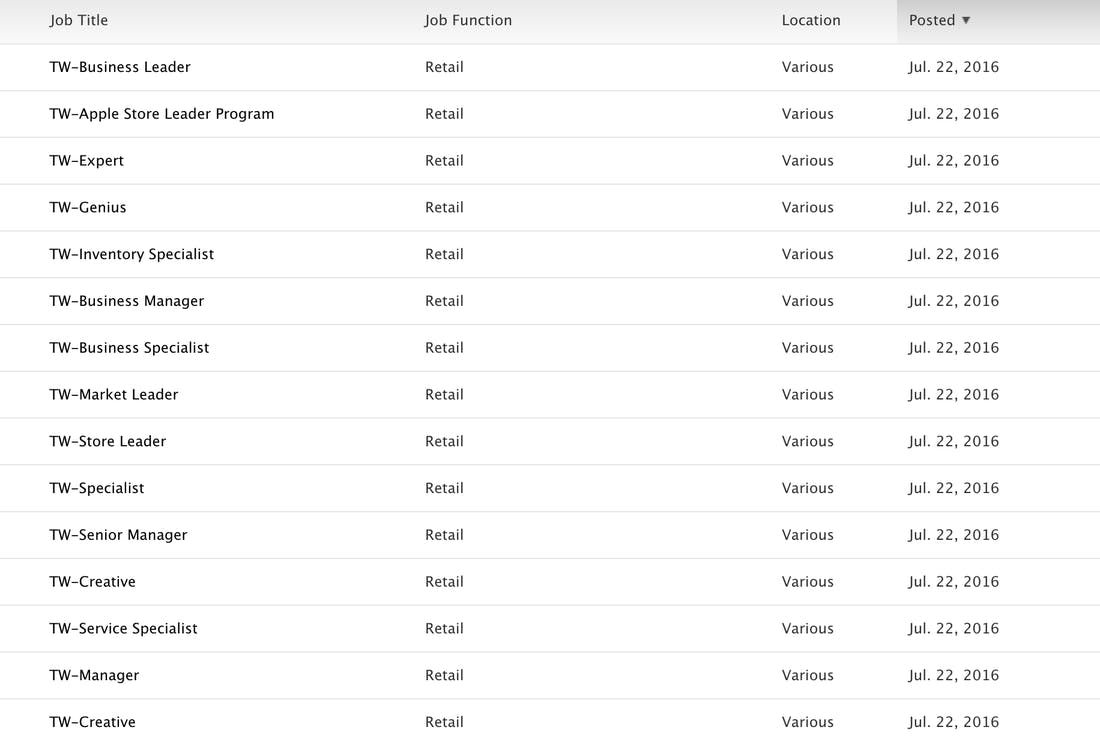The height and width of the screenshot is (745, 1100).
Task: Open the TW-Genius job posting
Action: pos(88,208)
